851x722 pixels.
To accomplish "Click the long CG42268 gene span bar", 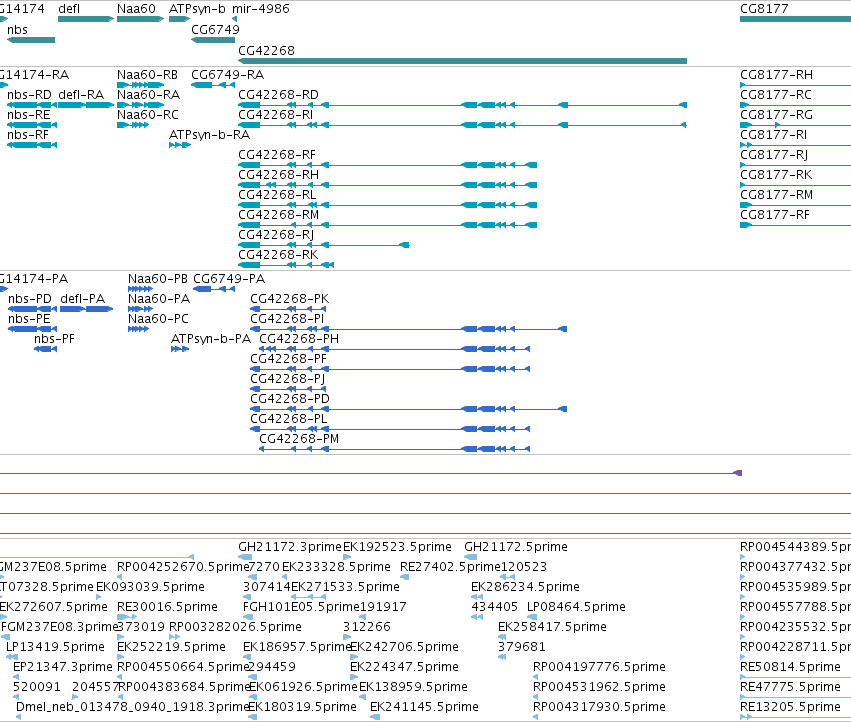I will 462,61.
